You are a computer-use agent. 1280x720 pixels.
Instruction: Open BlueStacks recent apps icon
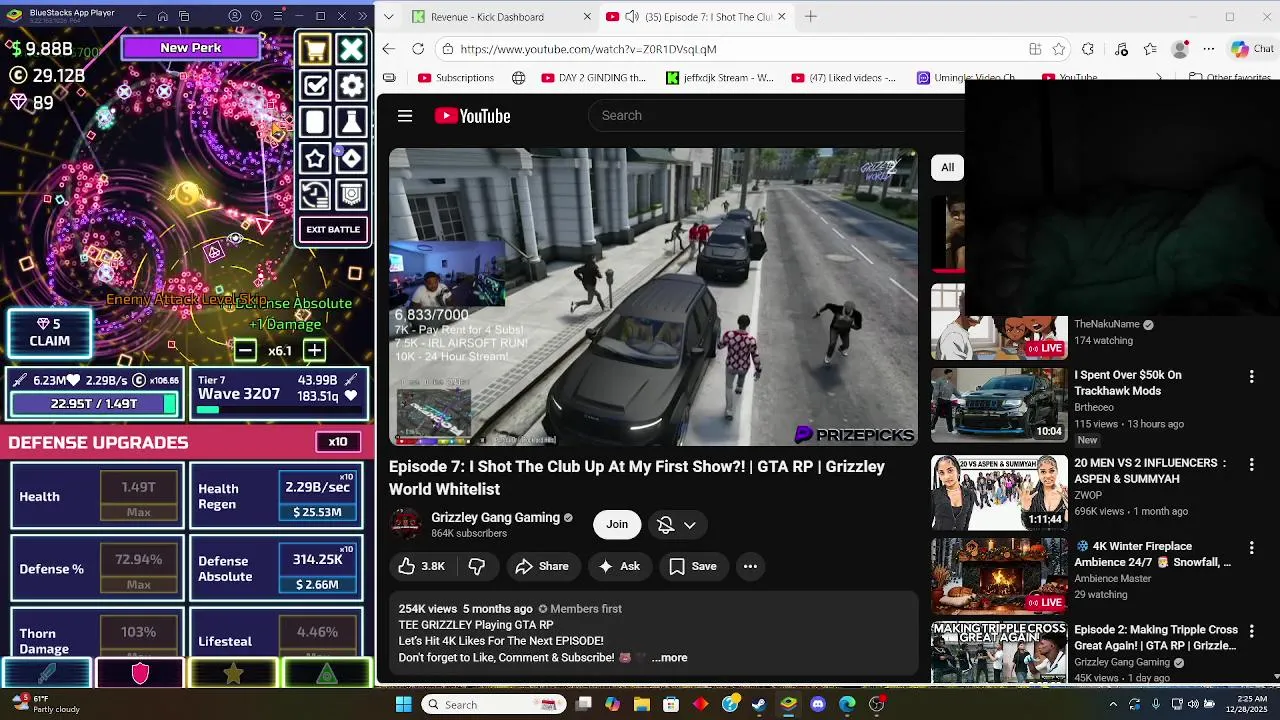pyautogui.click(x=184, y=16)
